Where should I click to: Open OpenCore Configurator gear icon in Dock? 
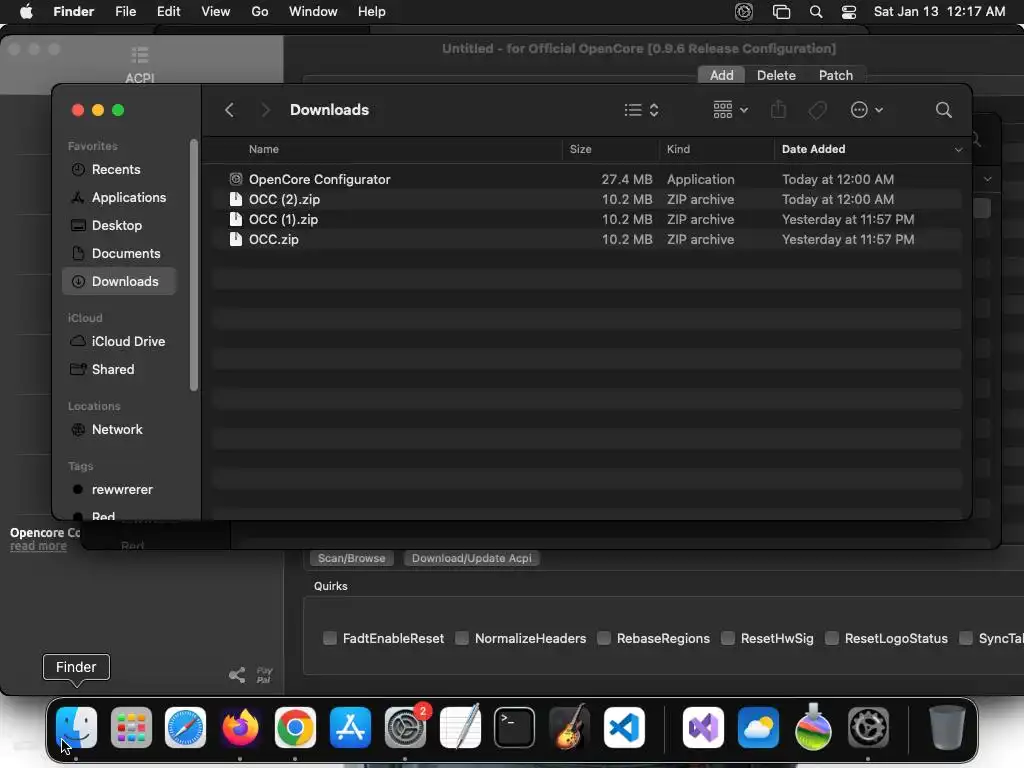(868, 727)
